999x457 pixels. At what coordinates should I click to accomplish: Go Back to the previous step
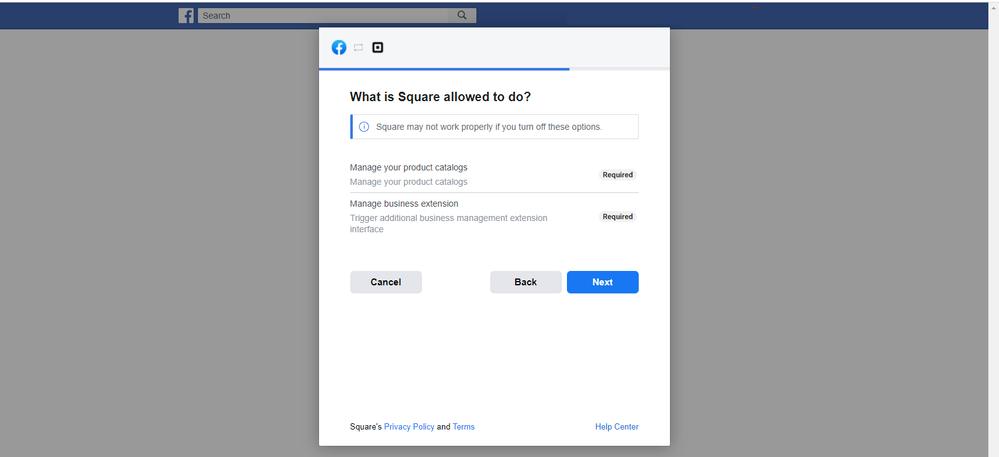pos(526,282)
